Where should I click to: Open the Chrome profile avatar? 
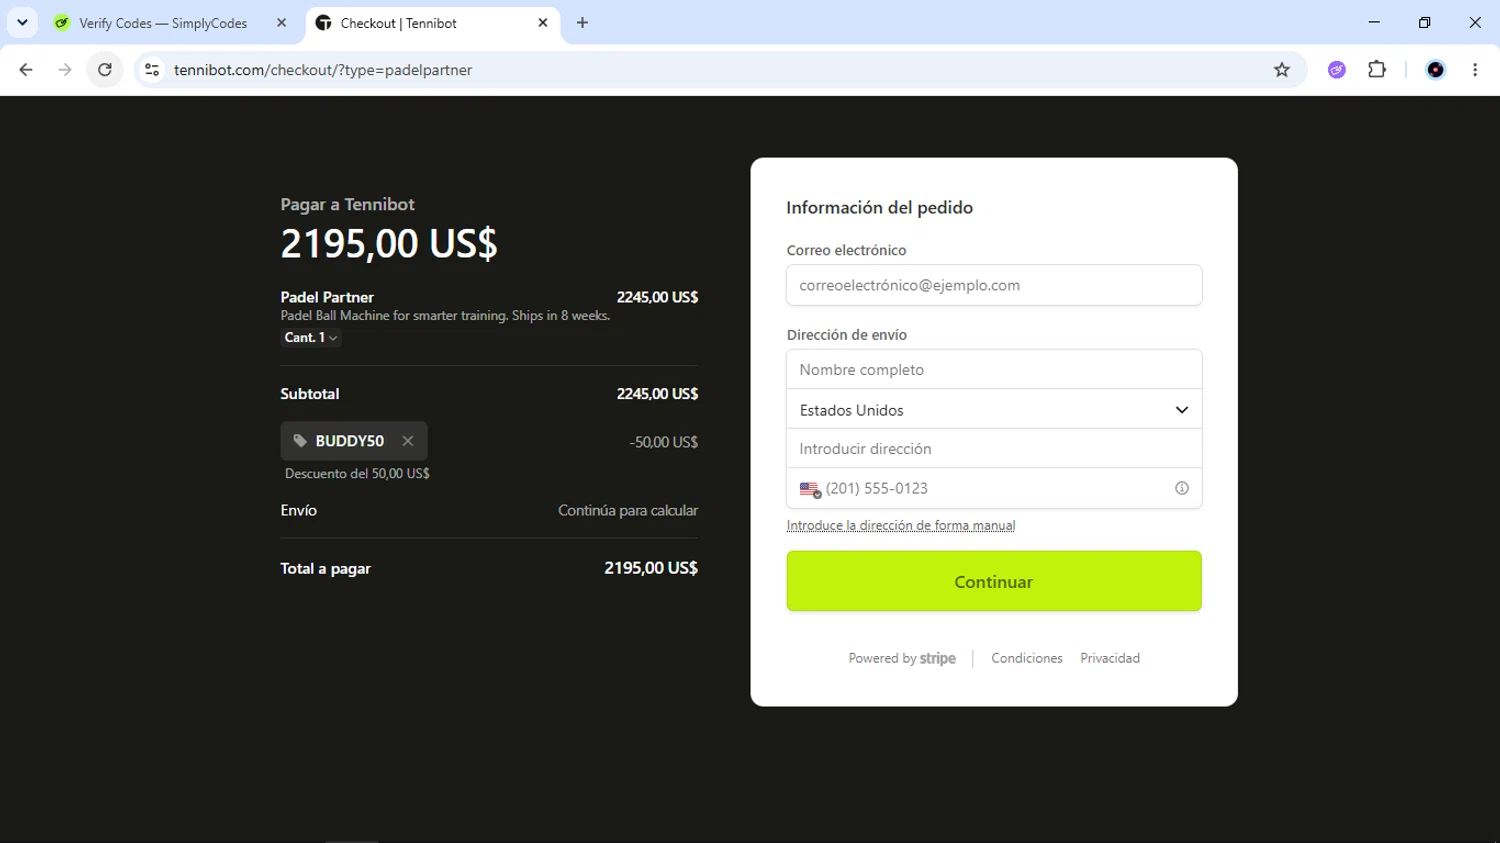(x=1436, y=70)
